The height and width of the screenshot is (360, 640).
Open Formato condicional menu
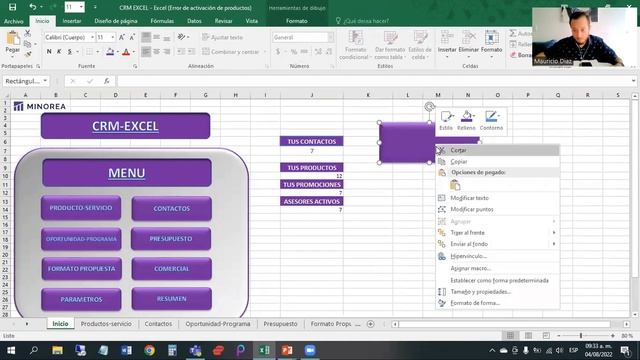point(356,45)
